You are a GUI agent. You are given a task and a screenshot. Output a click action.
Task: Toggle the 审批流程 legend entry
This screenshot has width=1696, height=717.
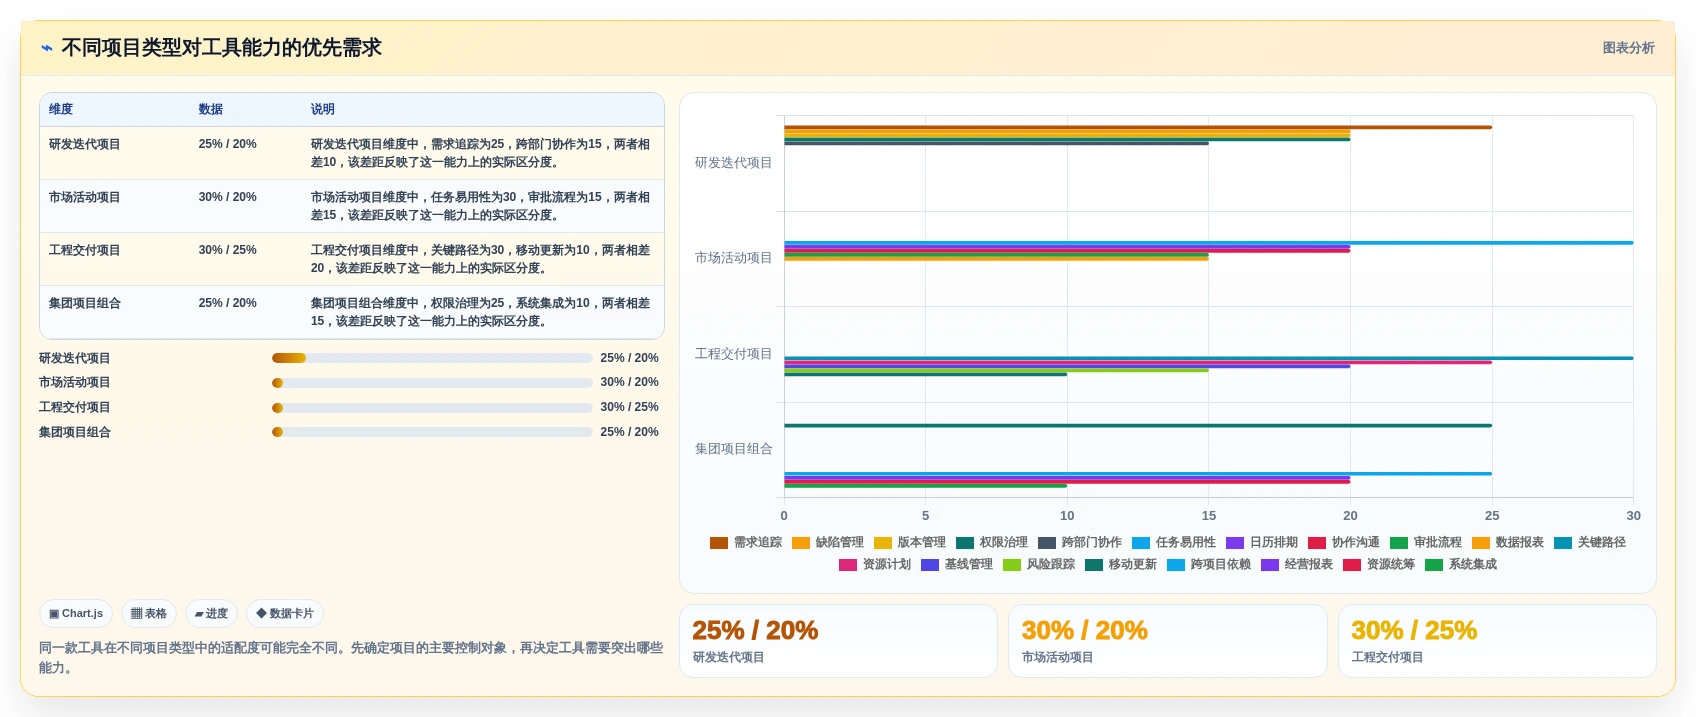(1426, 542)
